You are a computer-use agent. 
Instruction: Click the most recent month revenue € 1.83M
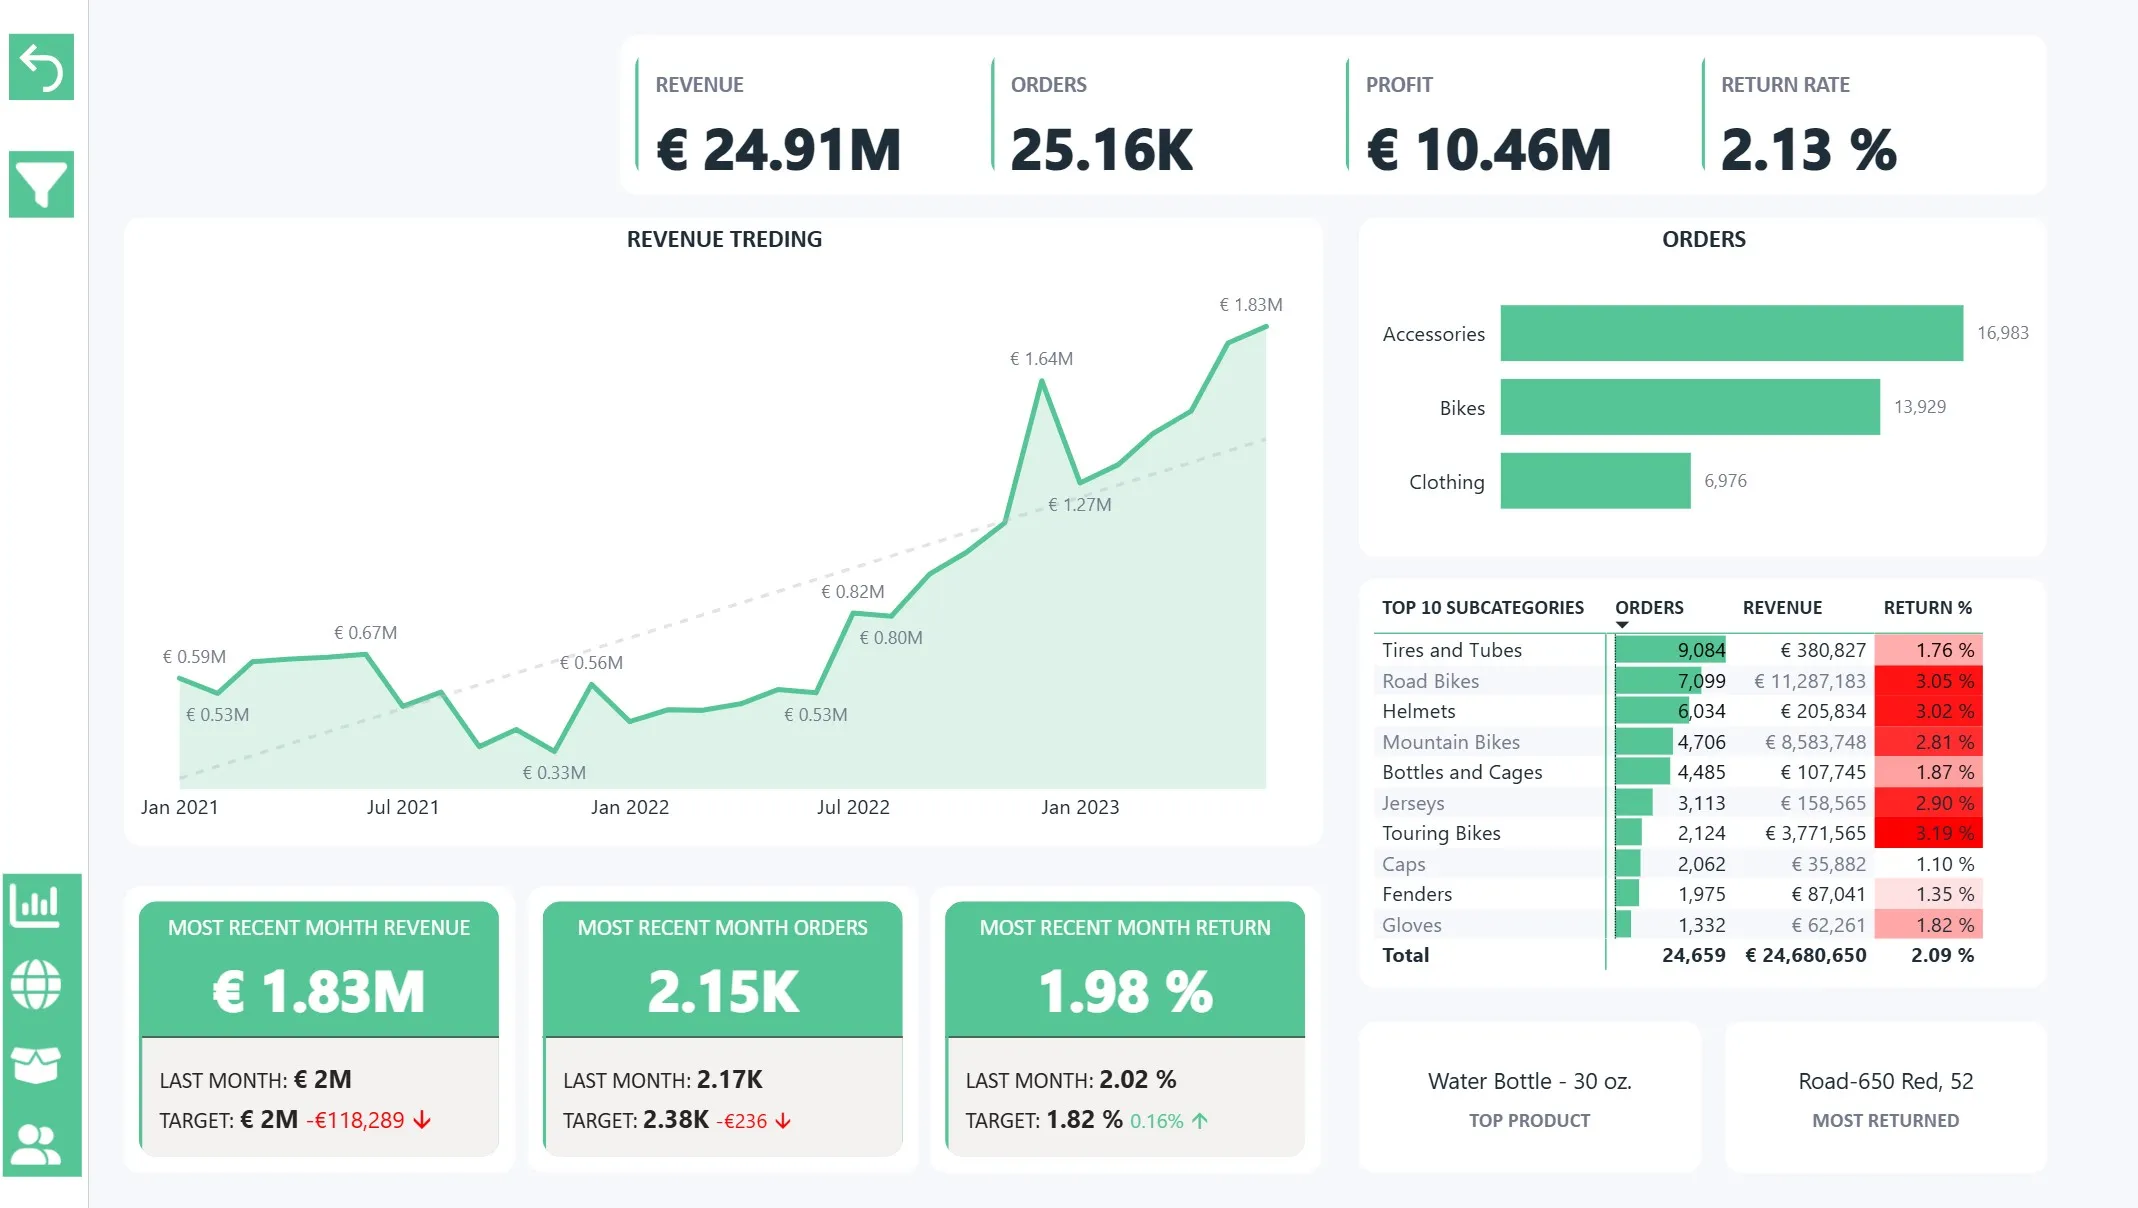pyautogui.click(x=319, y=992)
